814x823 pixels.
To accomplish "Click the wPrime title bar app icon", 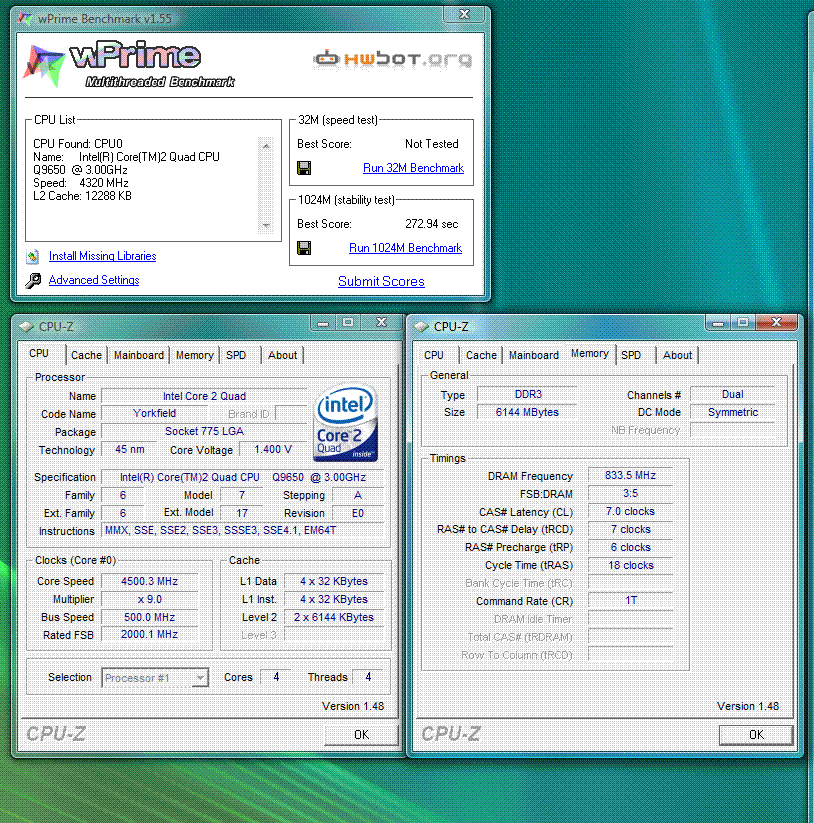I will pyautogui.click(x=25, y=19).
